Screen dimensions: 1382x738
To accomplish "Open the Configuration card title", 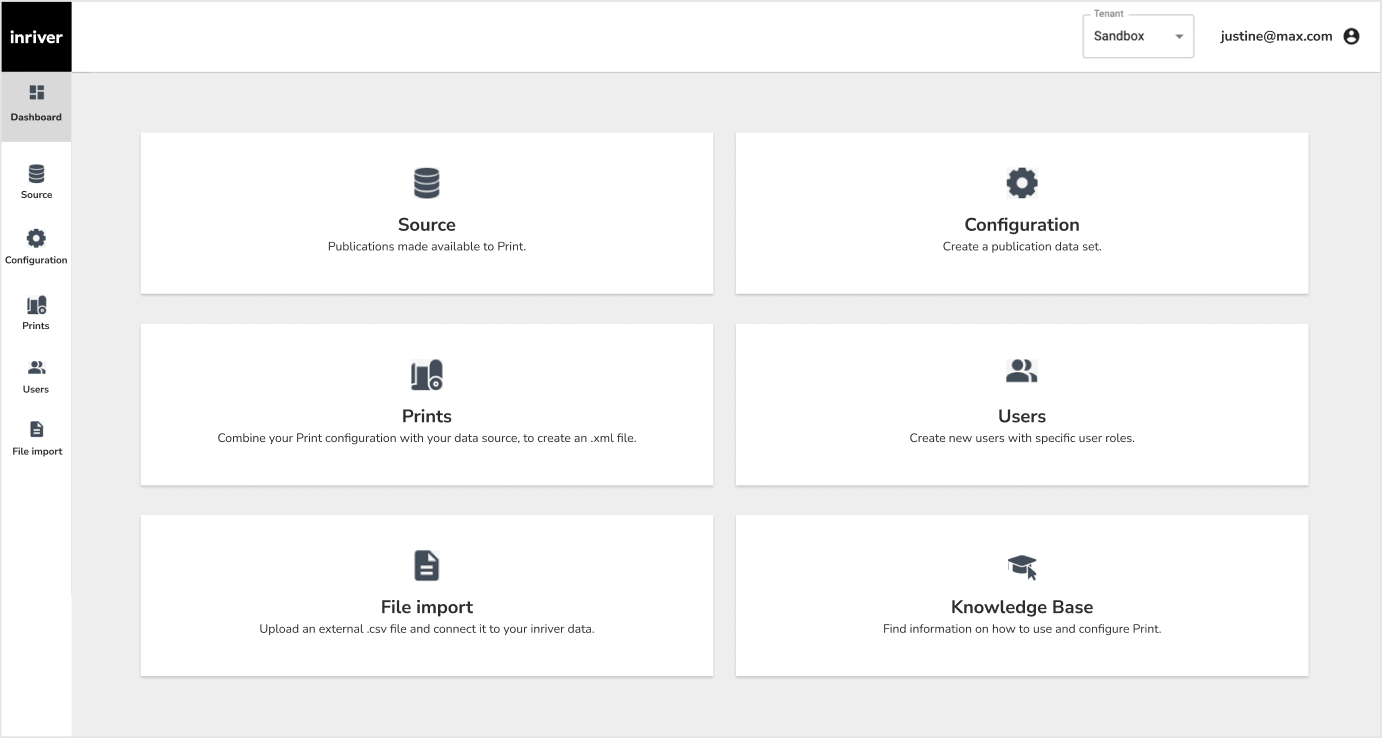I will (x=1022, y=225).
